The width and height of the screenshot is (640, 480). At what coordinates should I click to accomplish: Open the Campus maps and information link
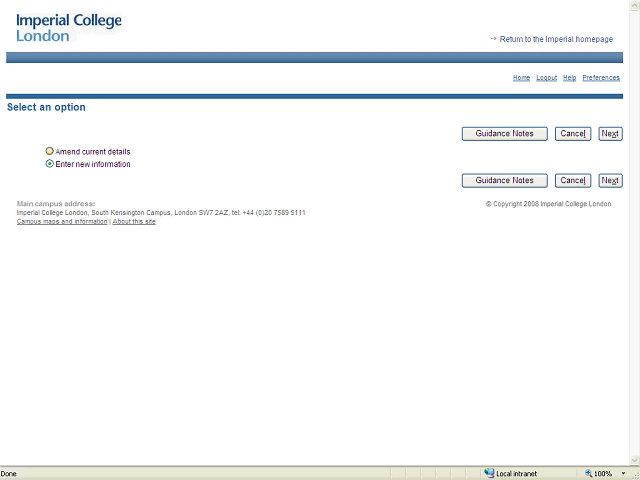(62, 222)
